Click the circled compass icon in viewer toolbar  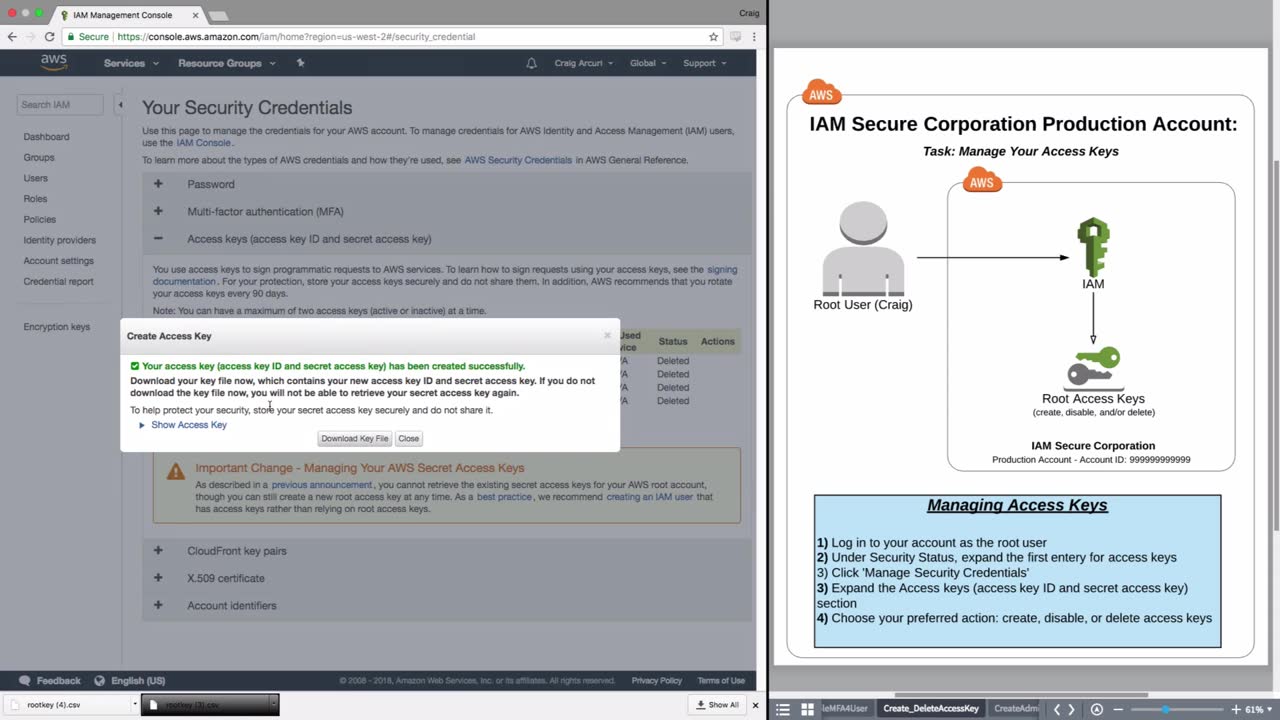pyautogui.click(x=1097, y=709)
